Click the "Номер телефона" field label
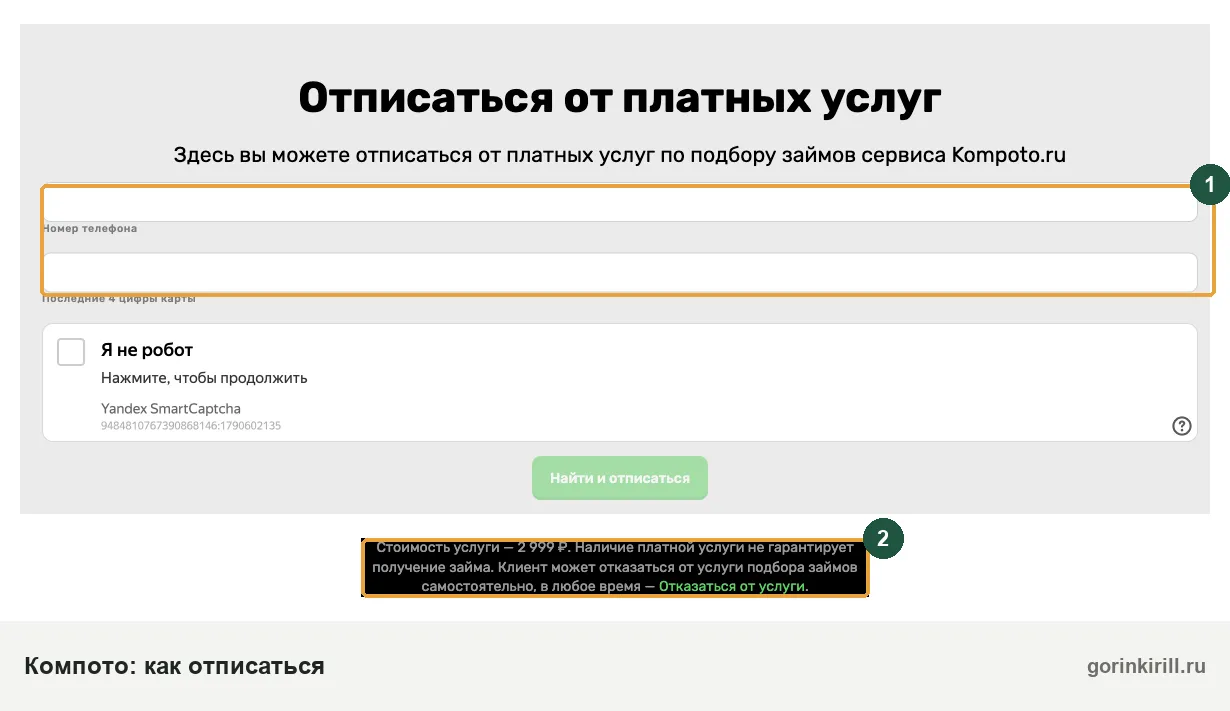This screenshot has width=1230, height=711. (90, 229)
